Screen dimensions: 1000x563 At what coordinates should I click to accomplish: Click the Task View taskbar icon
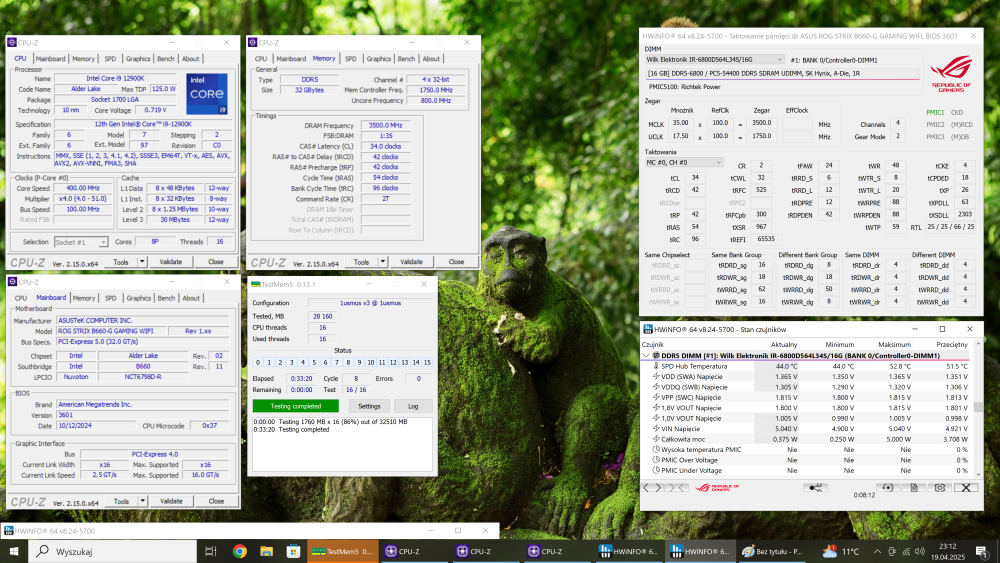coord(209,551)
